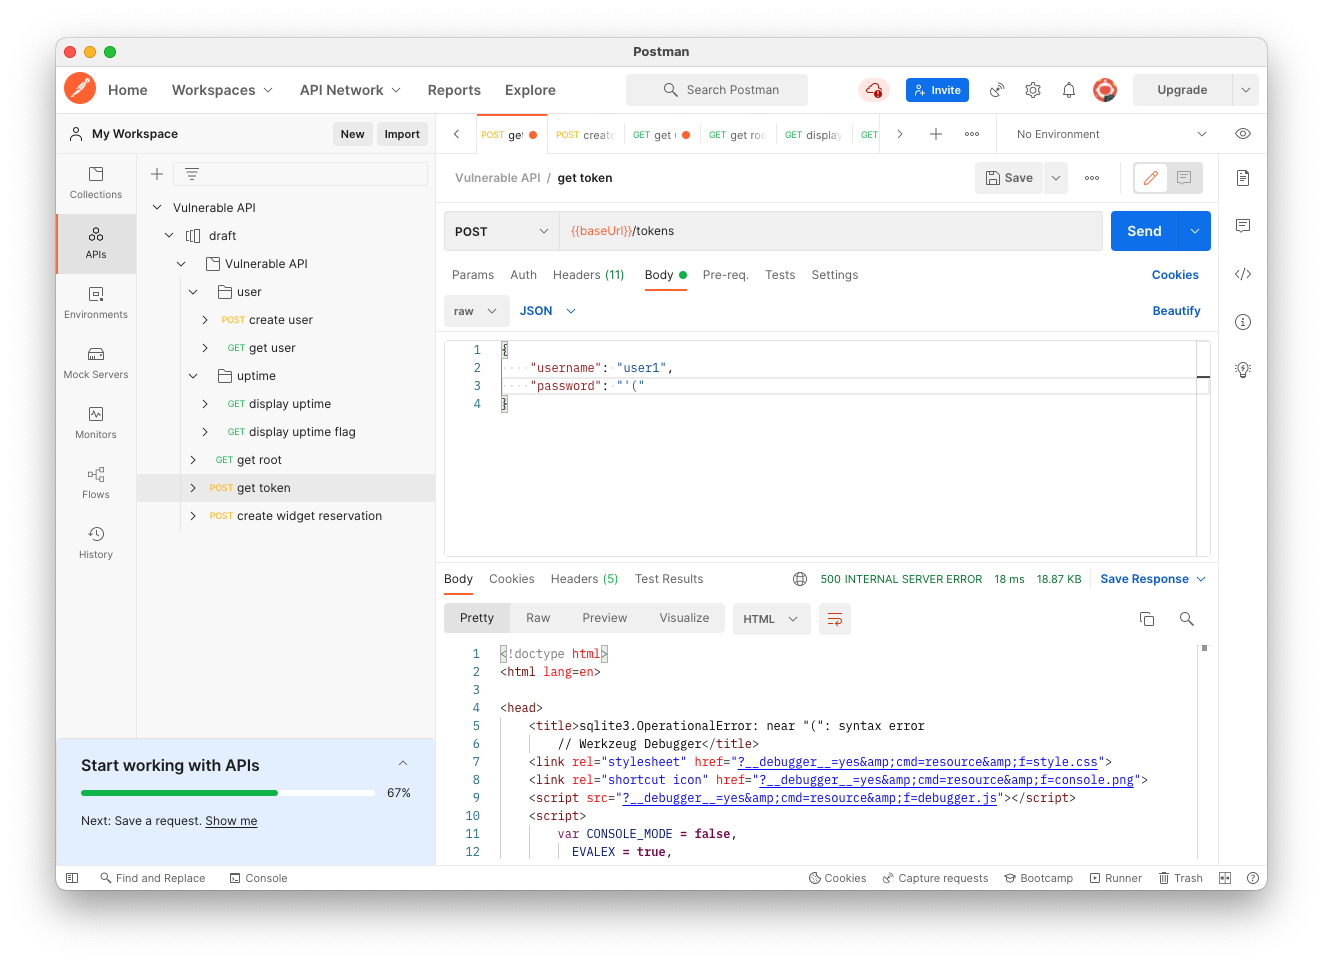Open the Comments icon in right sidebar
This screenshot has width=1323, height=964.
pos(1243,226)
